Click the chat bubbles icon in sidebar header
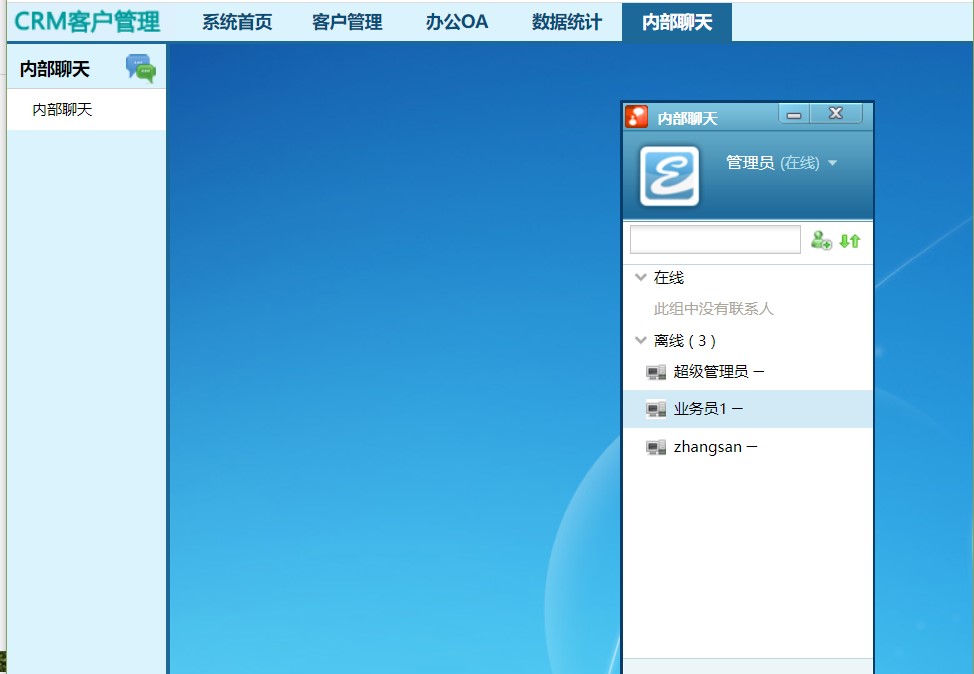 click(140, 68)
